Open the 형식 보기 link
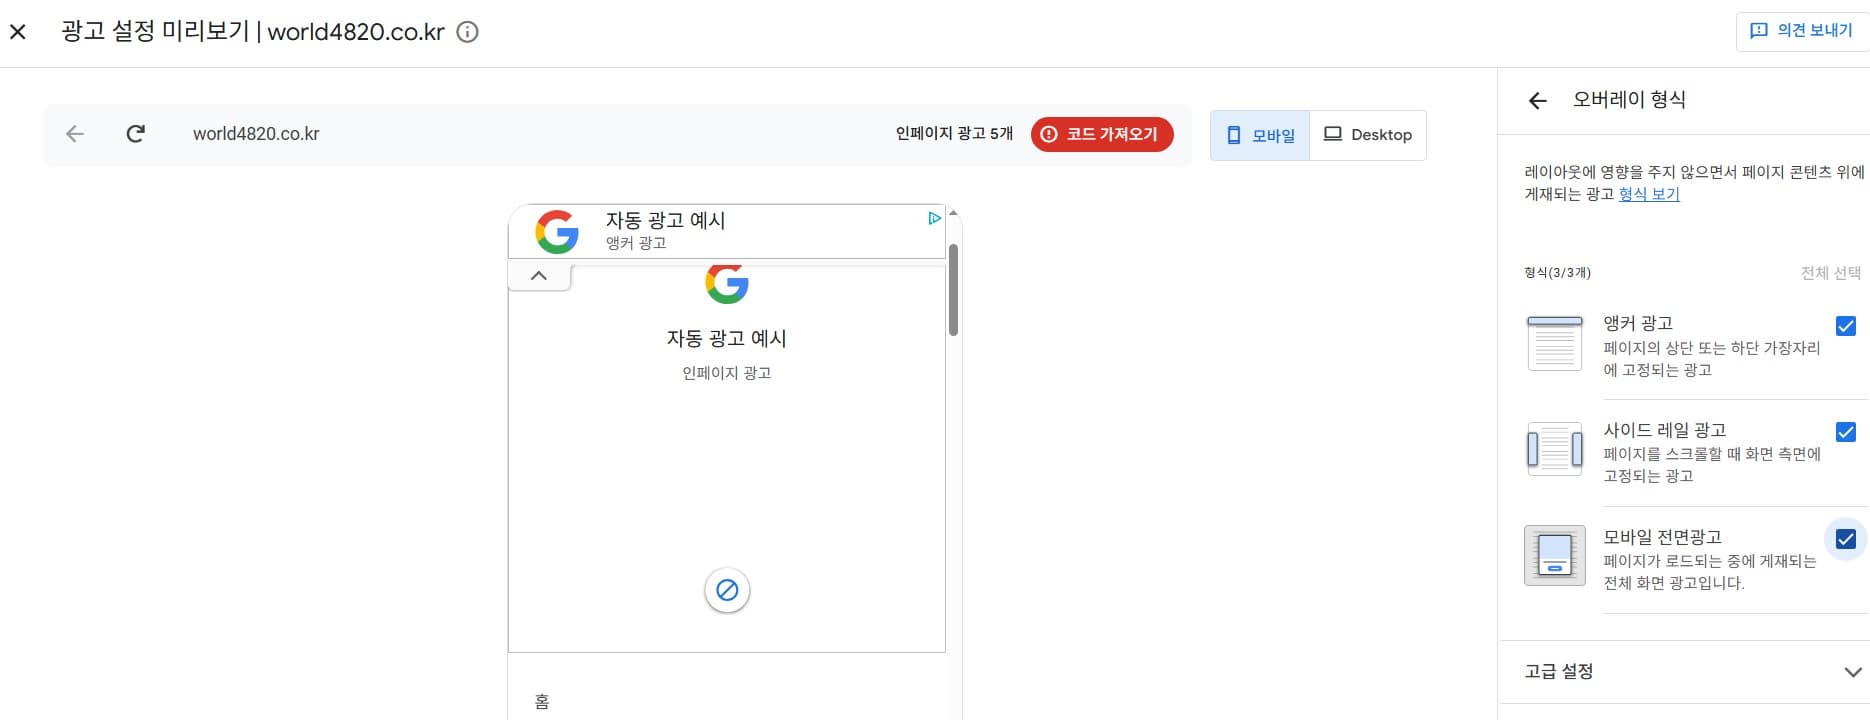The width and height of the screenshot is (1870, 720). (x=1649, y=194)
